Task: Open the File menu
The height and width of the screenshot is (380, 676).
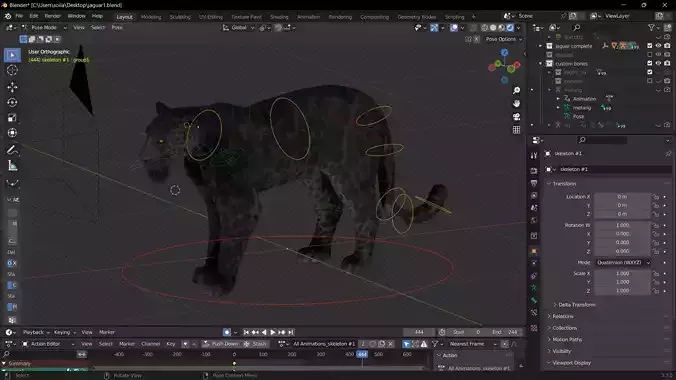Action: (19, 16)
